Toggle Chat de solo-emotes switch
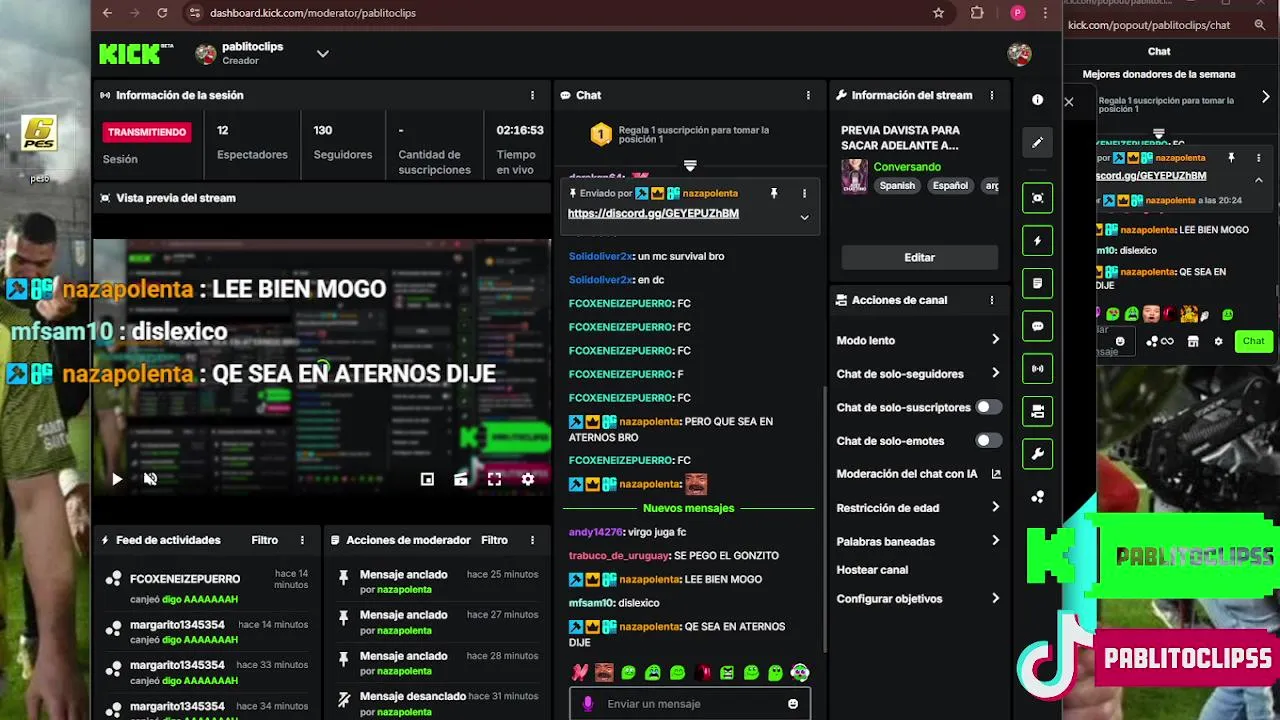The height and width of the screenshot is (720, 1280). point(989,441)
